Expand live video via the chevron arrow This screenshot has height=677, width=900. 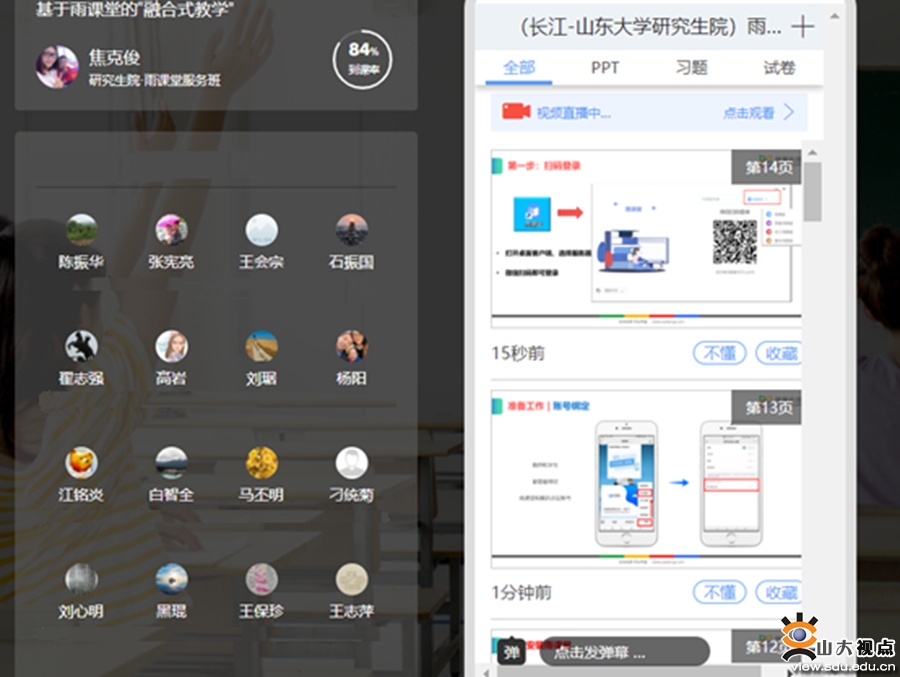[789, 112]
